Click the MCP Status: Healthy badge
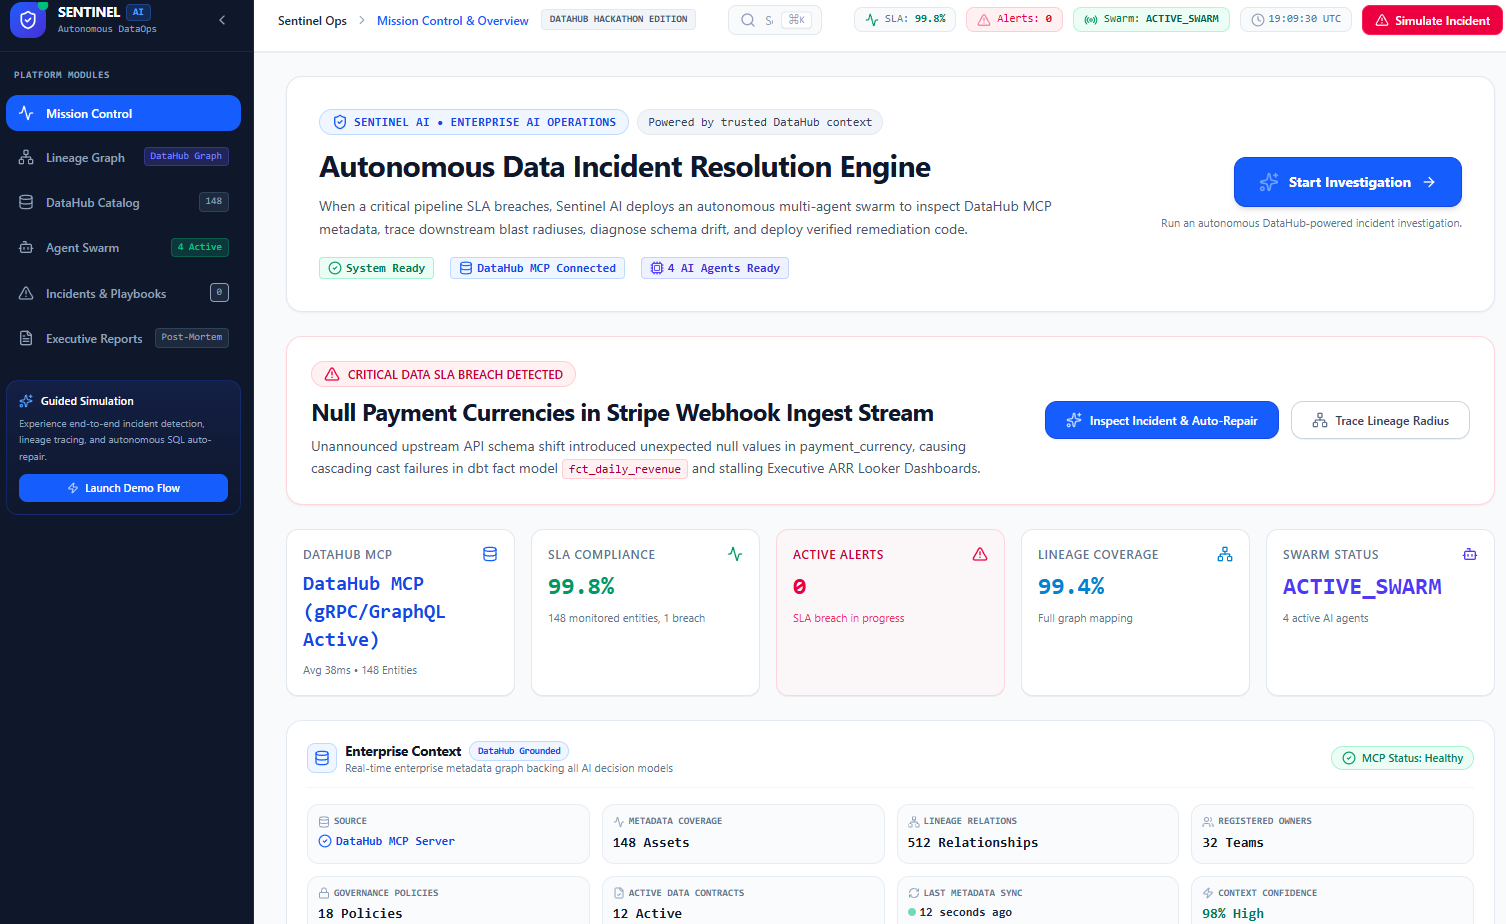The width and height of the screenshot is (1506, 924). (1402, 758)
